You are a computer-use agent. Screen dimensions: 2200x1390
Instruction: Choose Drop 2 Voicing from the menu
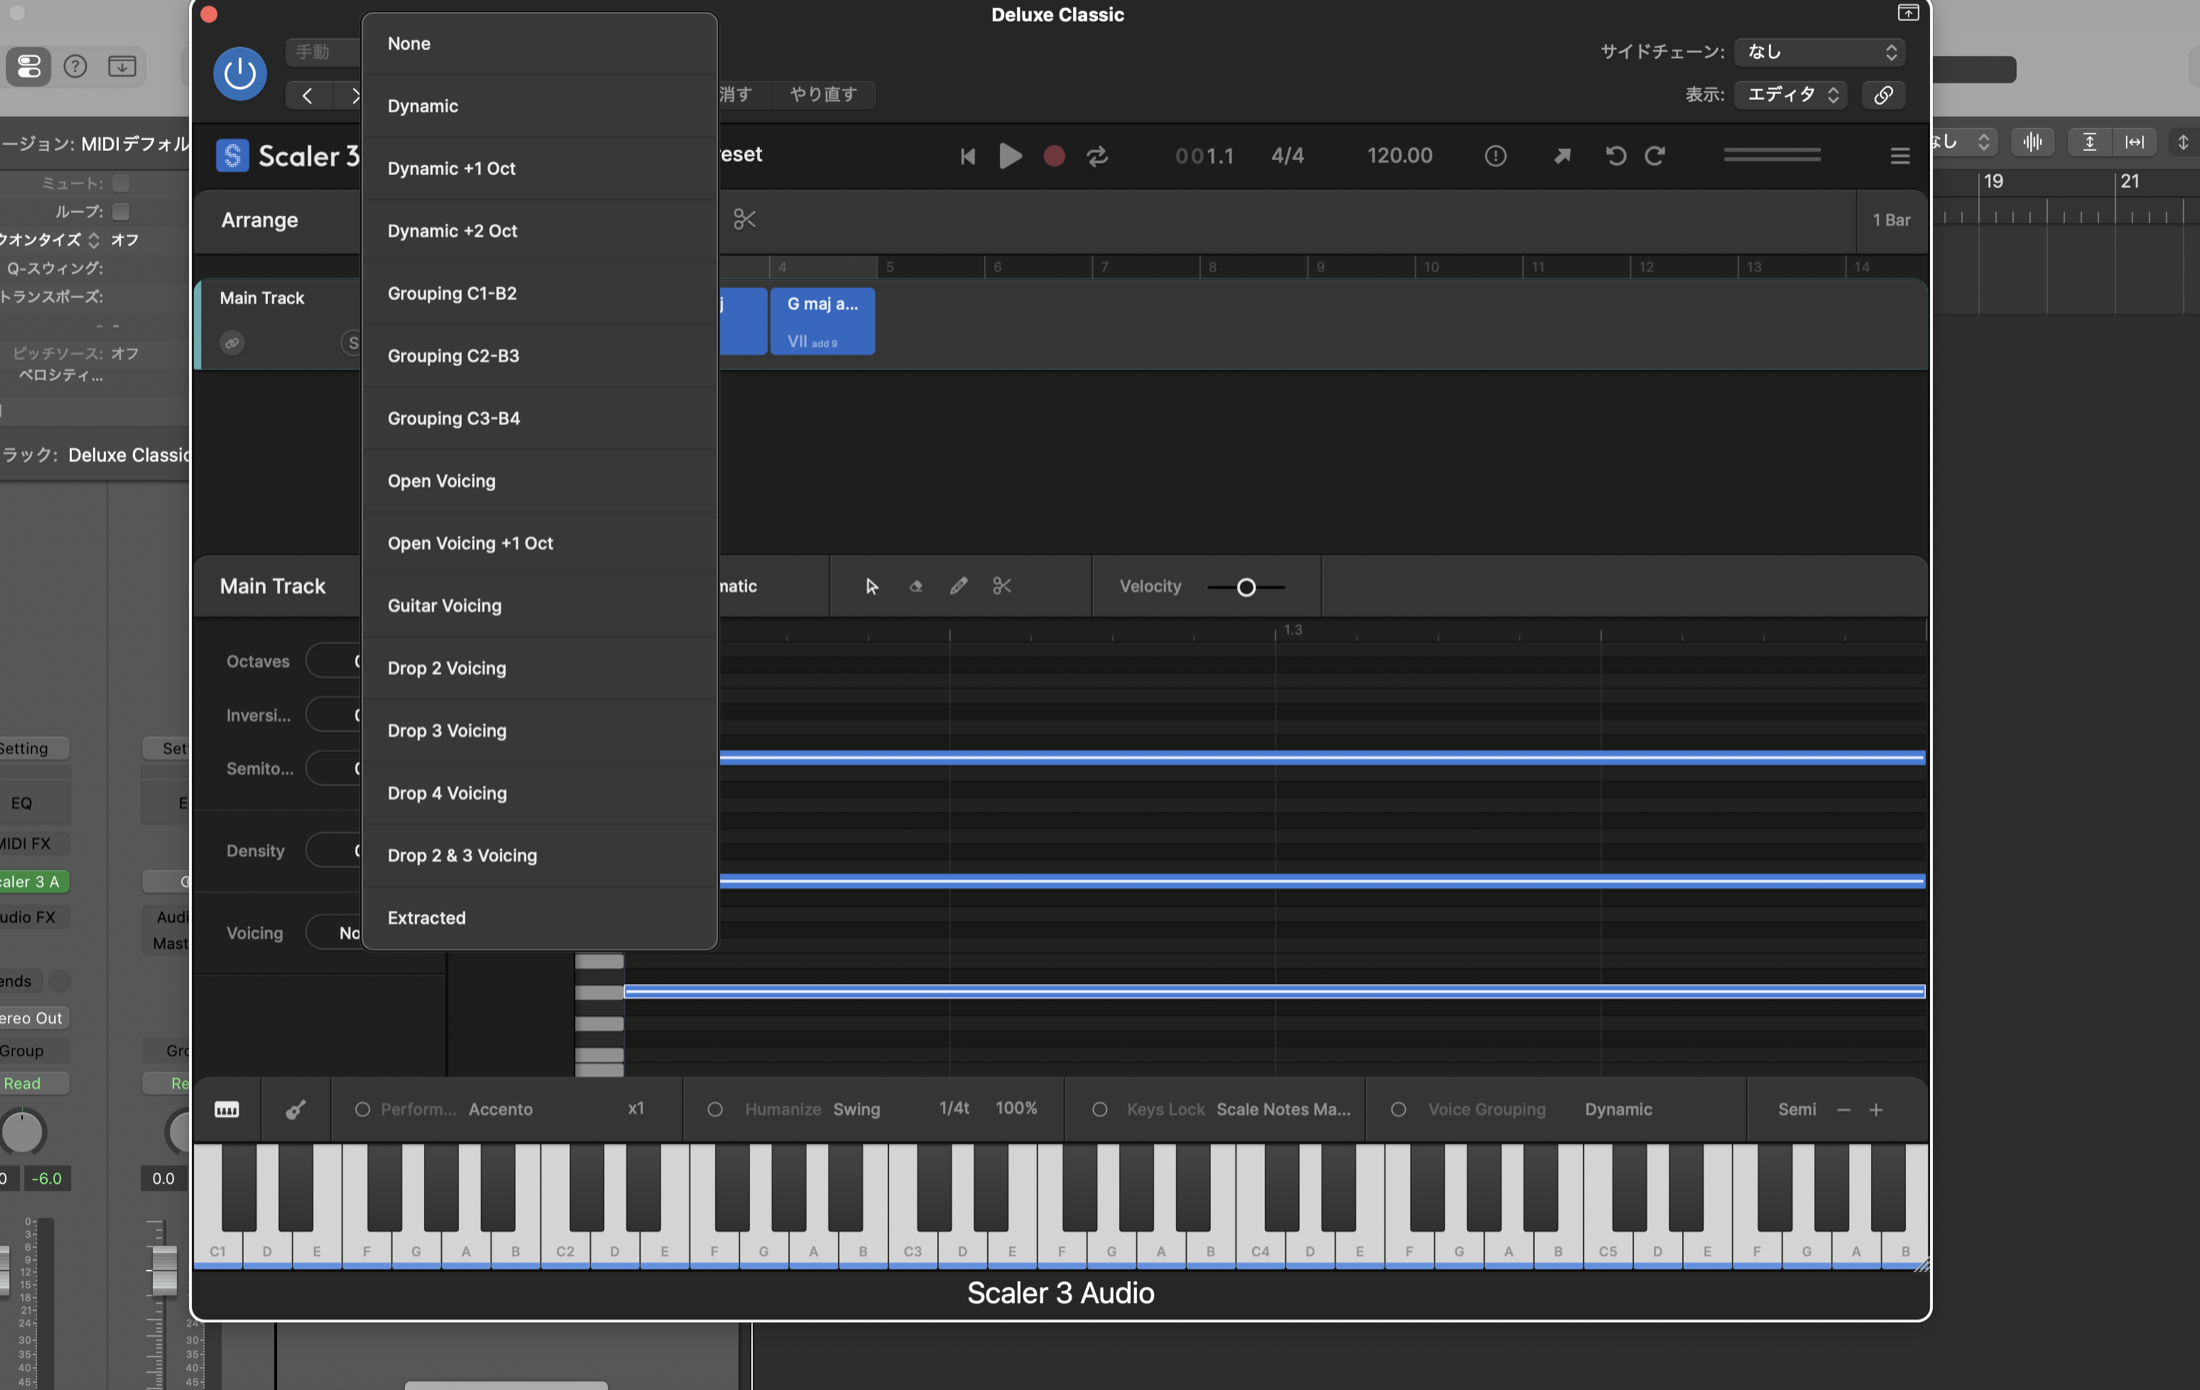540,668
